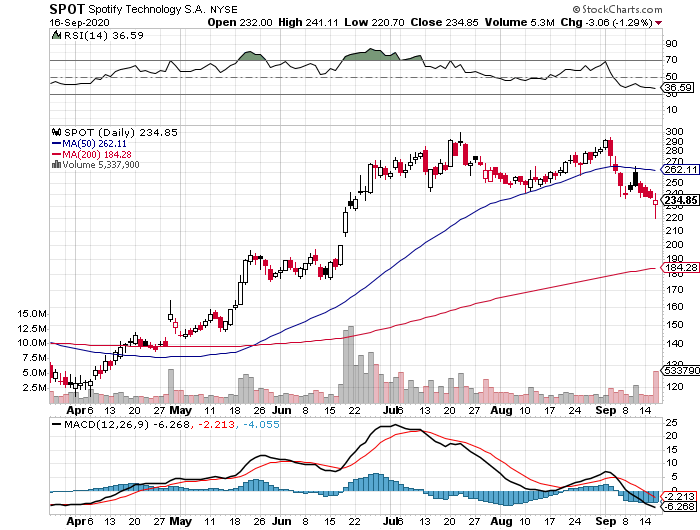Click the Close 234.85 value in header
This screenshot has width=700, height=530.
tap(445, 22)
